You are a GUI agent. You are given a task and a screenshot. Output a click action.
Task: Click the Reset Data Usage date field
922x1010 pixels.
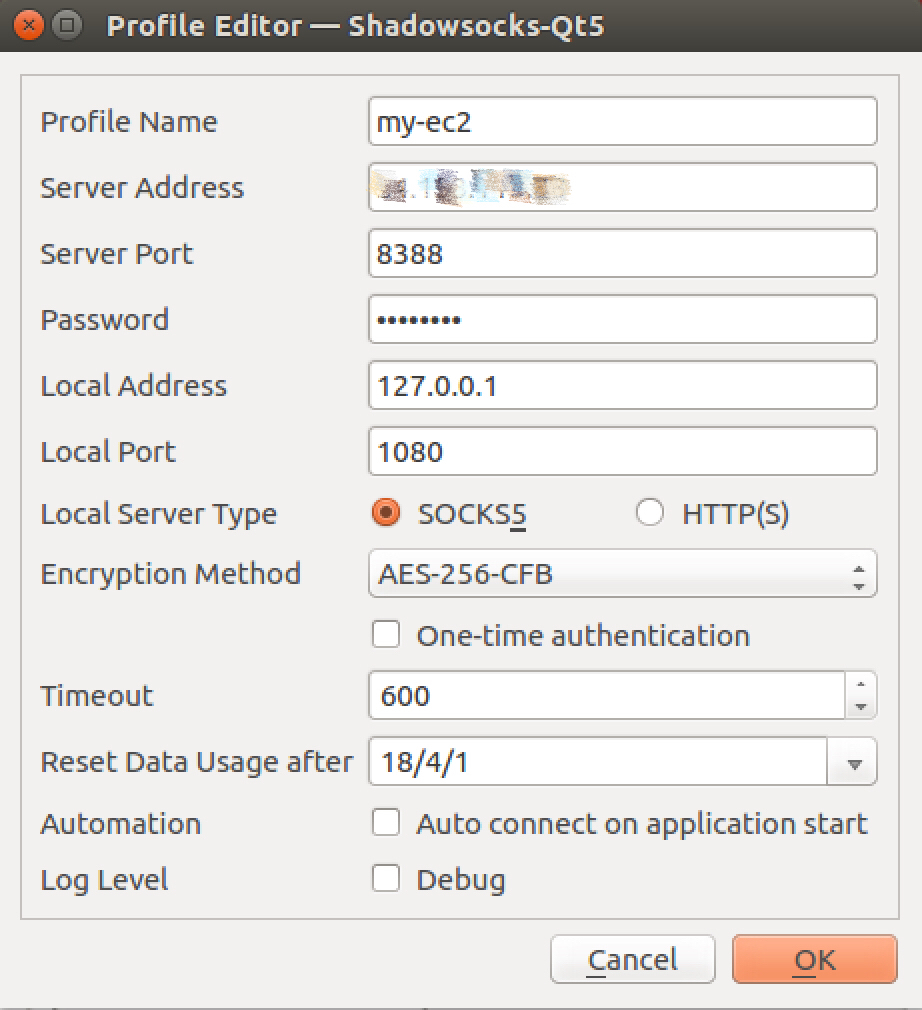coord(598,762)
